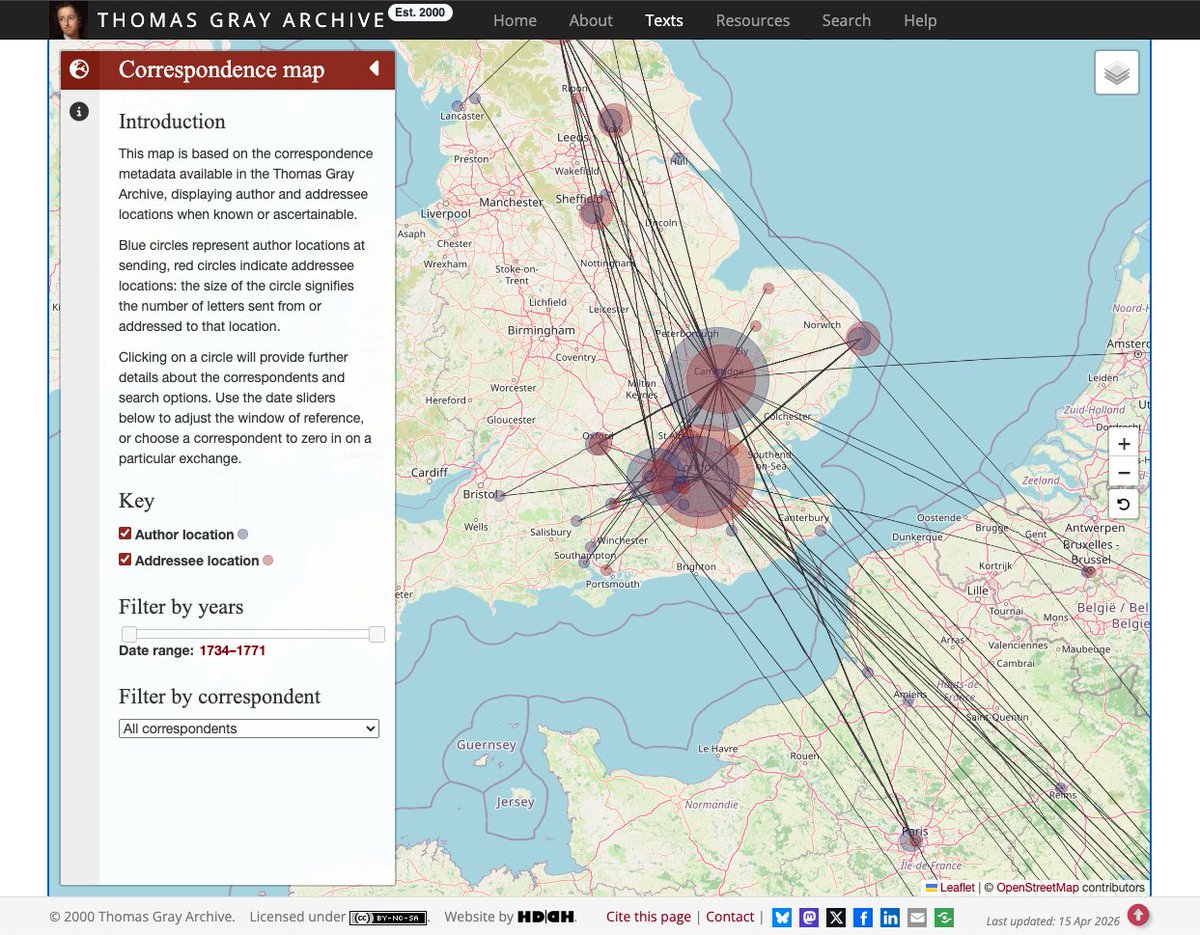The image size is (1200, 935).
Task: Click the Introduction heading
Action: pos(172,121)
